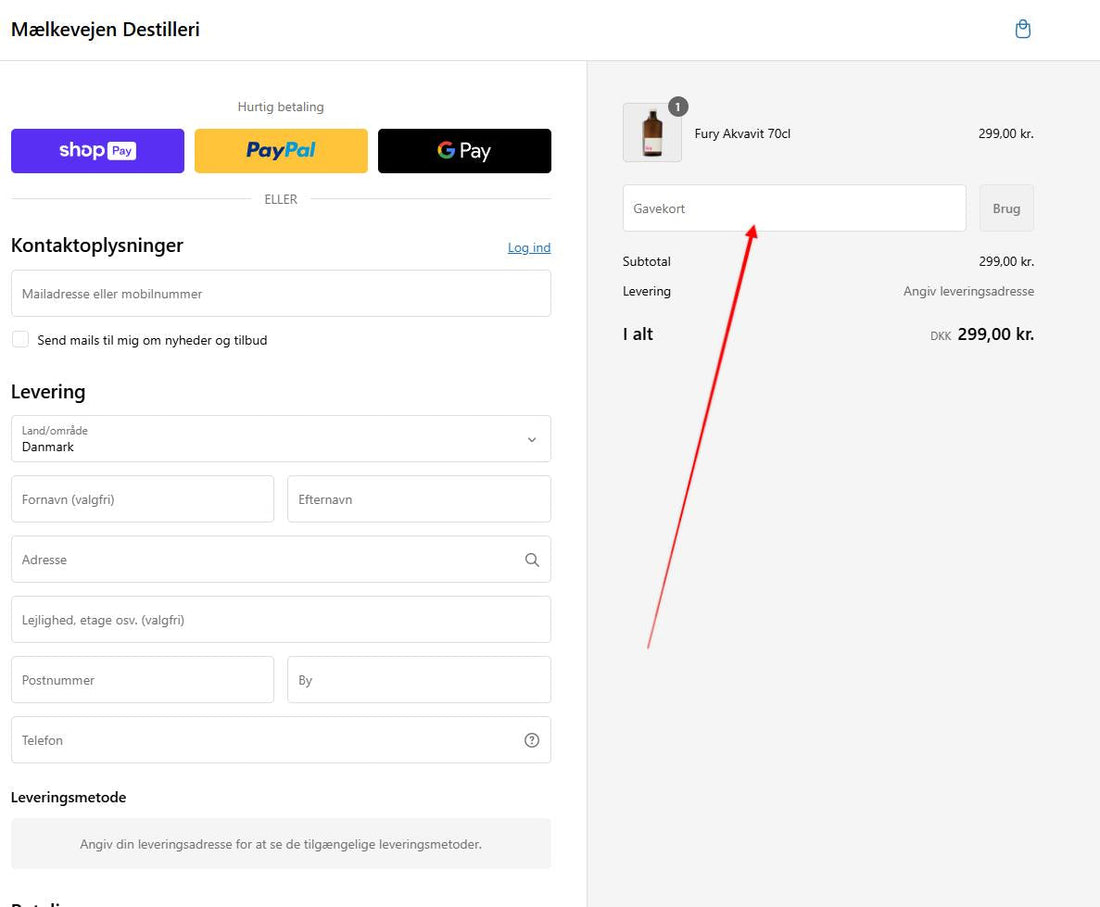1100x907 pixels.
Task: Open the shopping bag cart icon
Action: point(1022,29)
